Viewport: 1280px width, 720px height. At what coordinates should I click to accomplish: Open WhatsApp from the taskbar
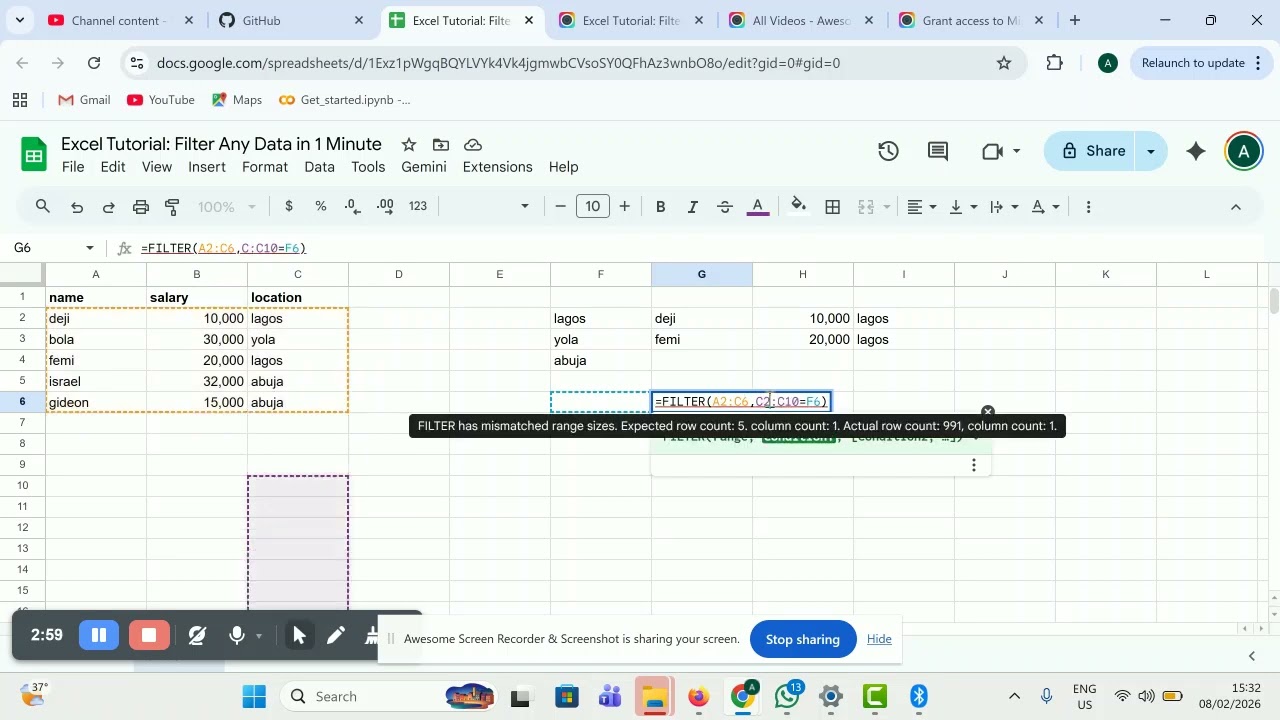pyautogui.click(x=787, y=696)
